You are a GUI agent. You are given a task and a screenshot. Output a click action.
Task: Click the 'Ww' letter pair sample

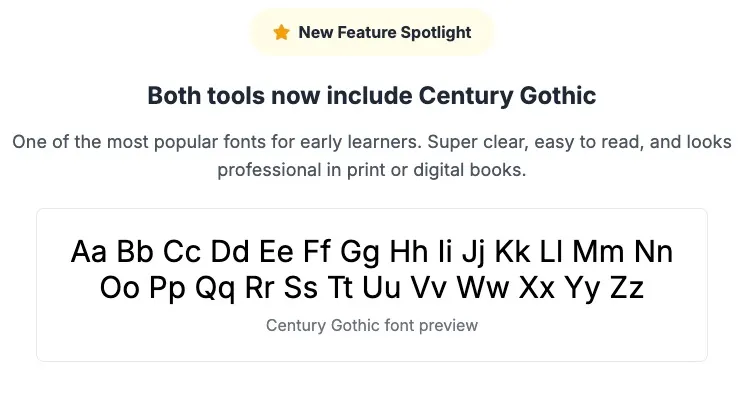pyautogui.click(x=483, y=288)
